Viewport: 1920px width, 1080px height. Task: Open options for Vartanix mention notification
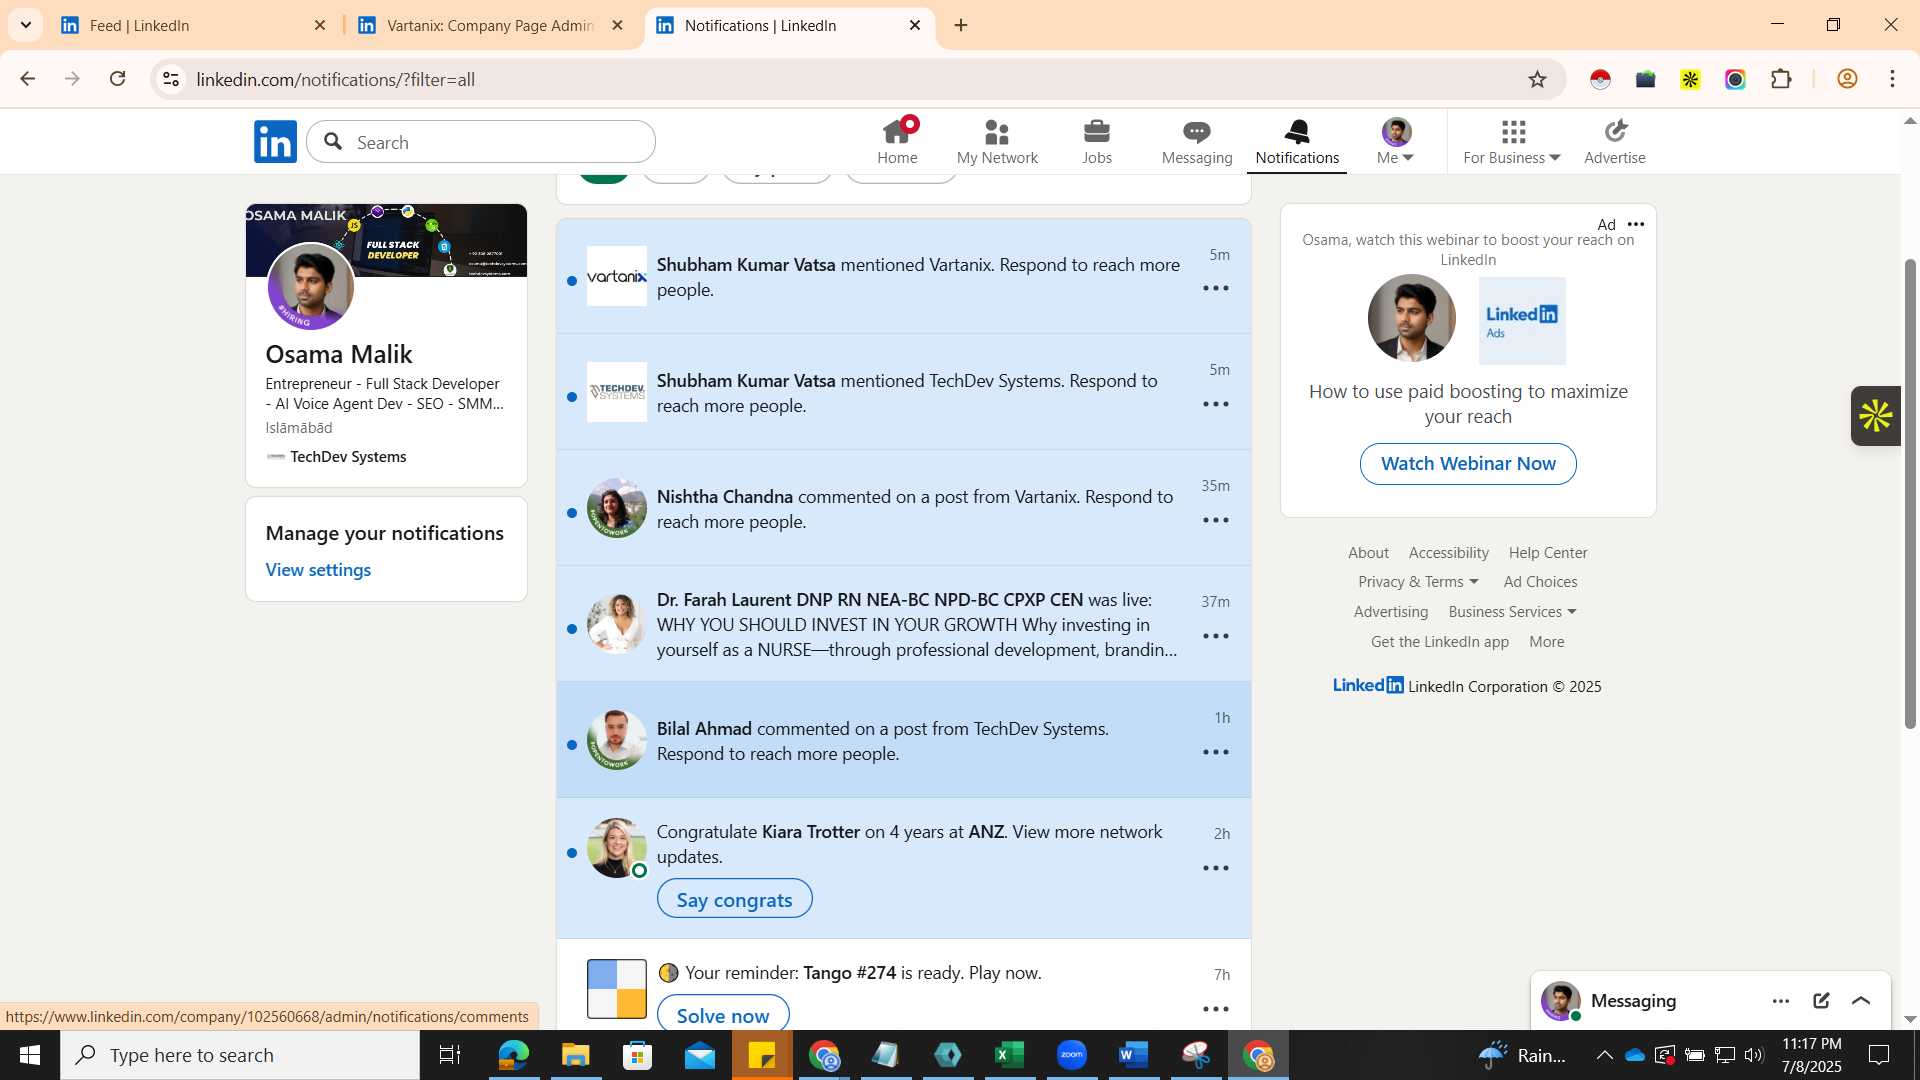point(1216,288)
